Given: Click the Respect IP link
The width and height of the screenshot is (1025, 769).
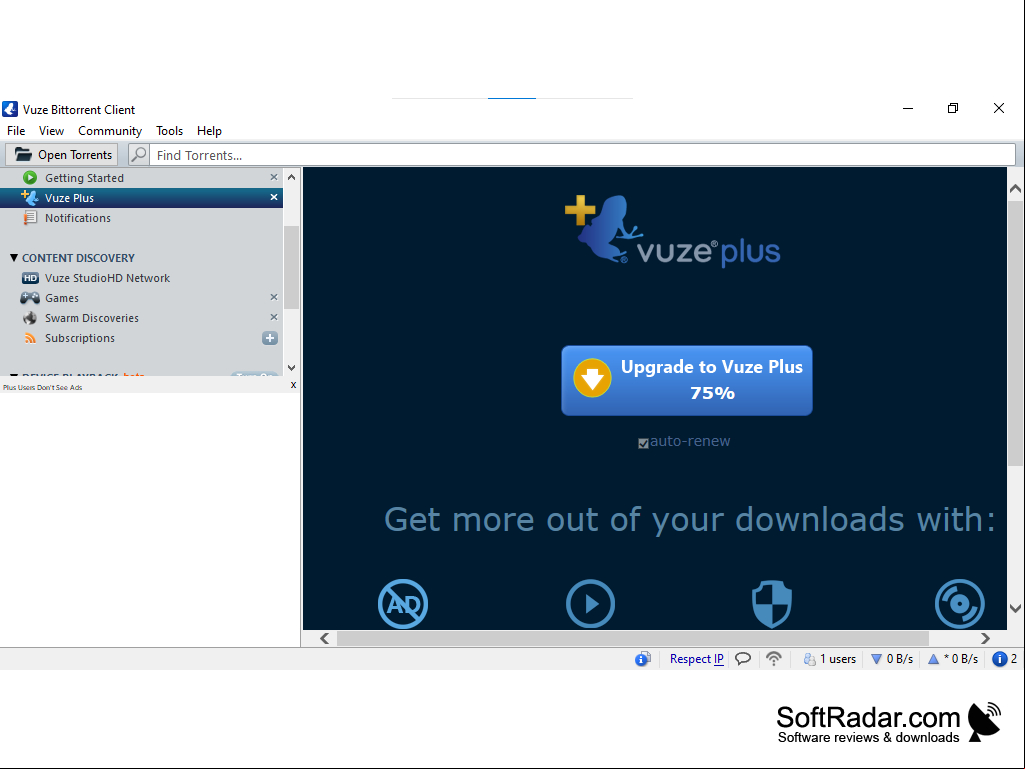Looking at the screenshot, I should (696, 658).
